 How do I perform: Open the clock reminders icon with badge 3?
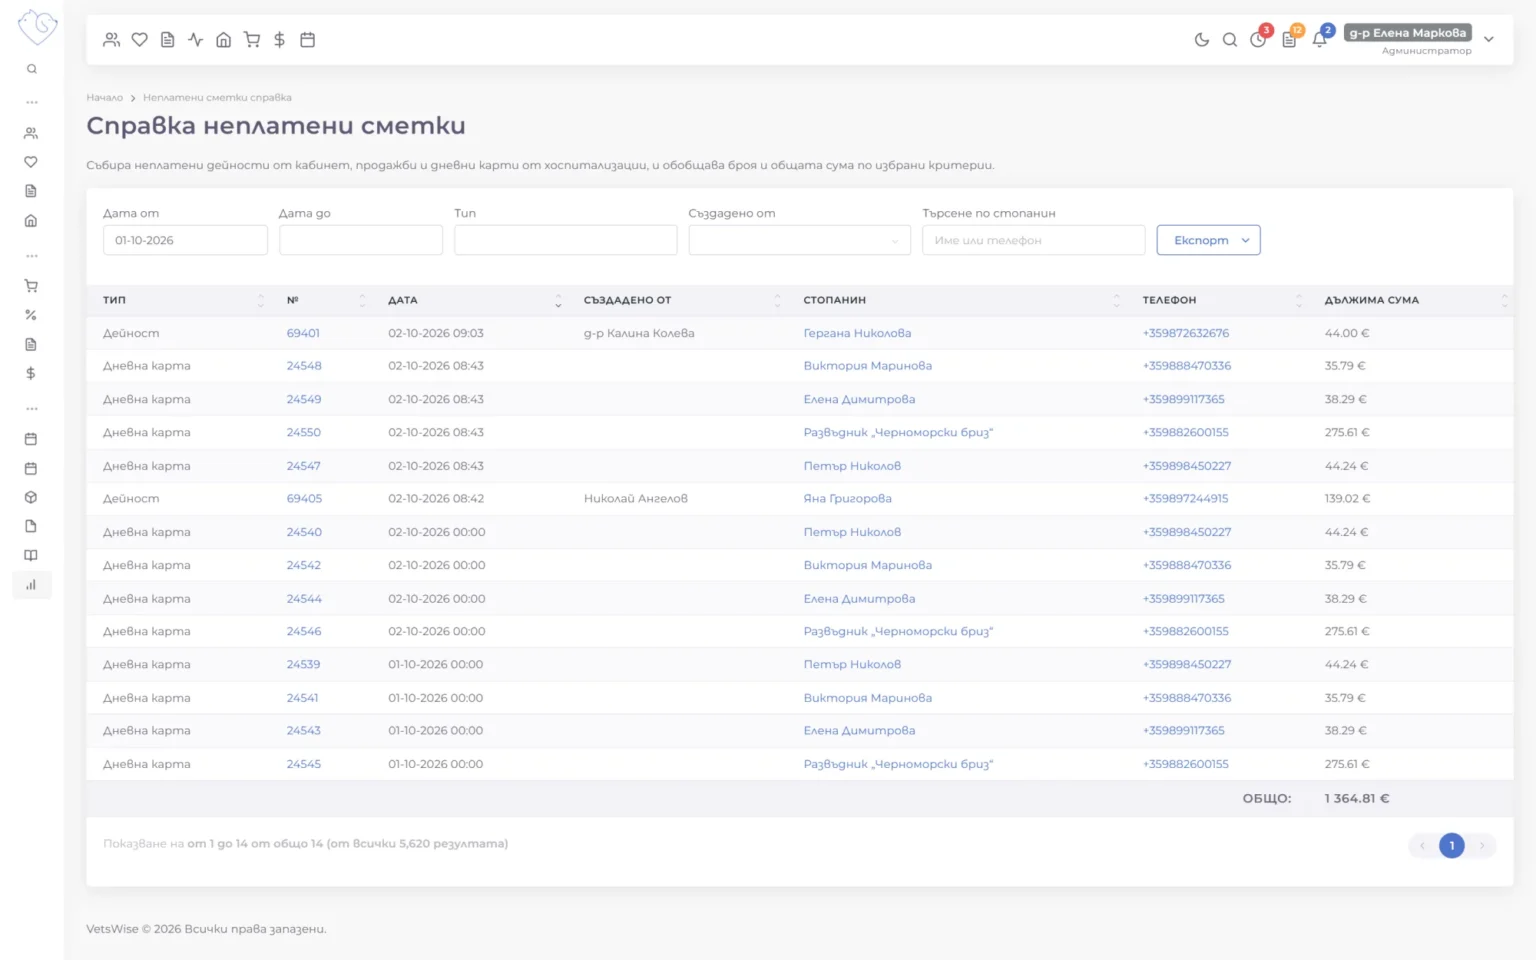click(x=1259, y=39)
